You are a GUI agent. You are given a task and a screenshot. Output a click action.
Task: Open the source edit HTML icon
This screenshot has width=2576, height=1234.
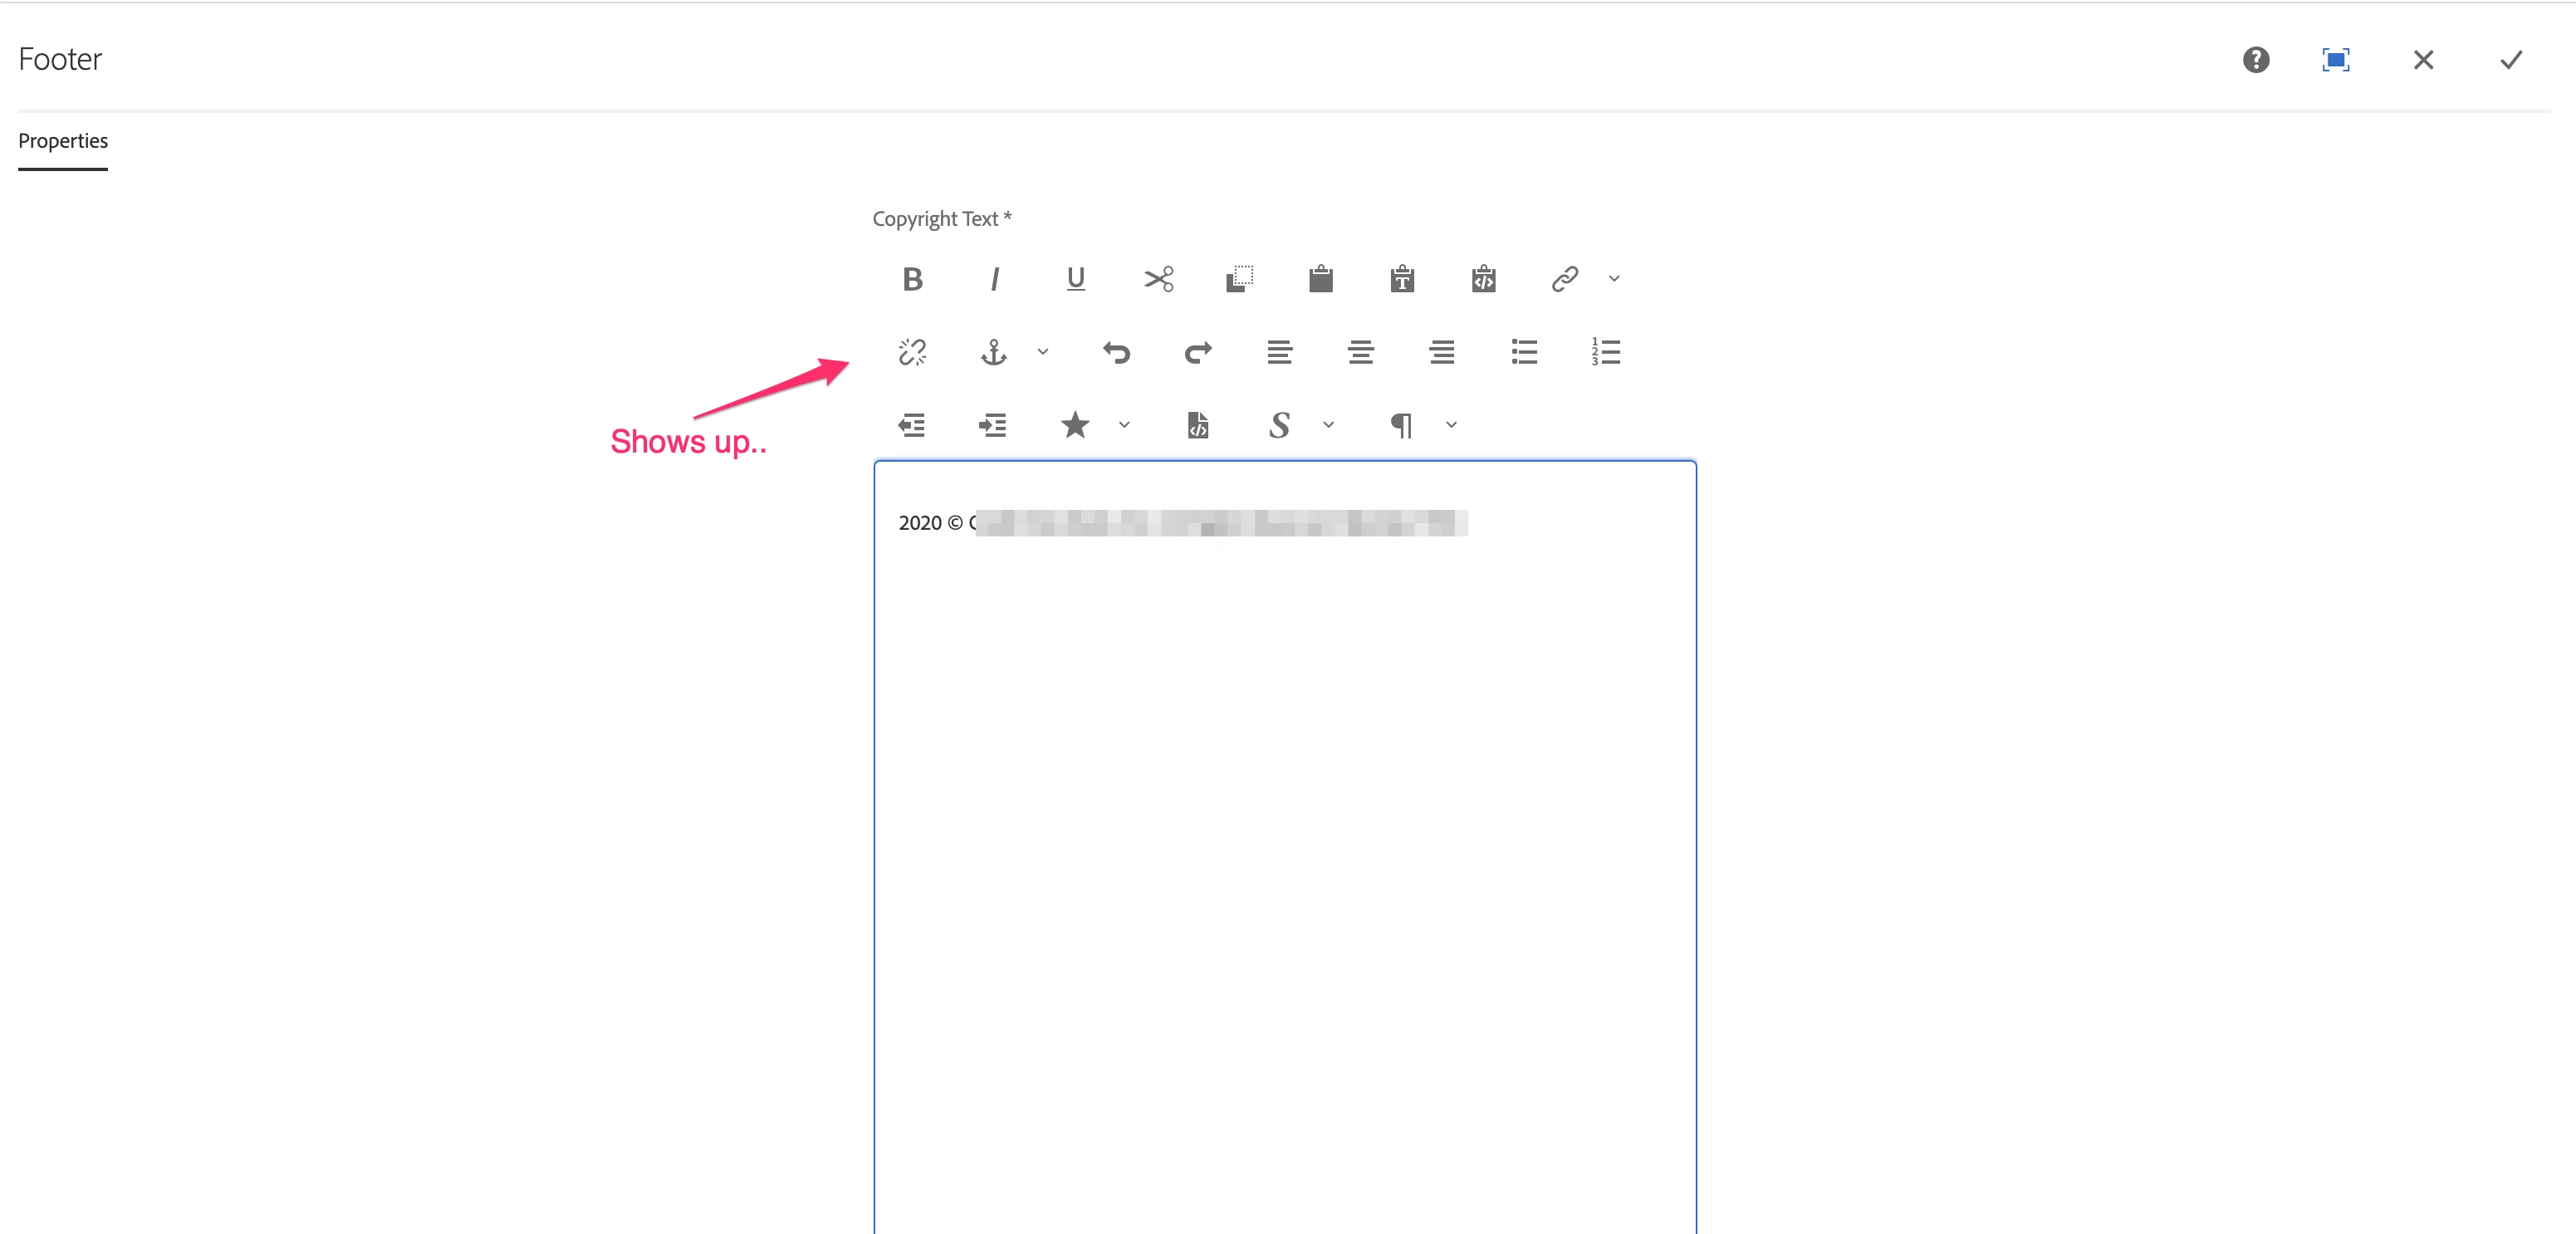[1198, 425]
